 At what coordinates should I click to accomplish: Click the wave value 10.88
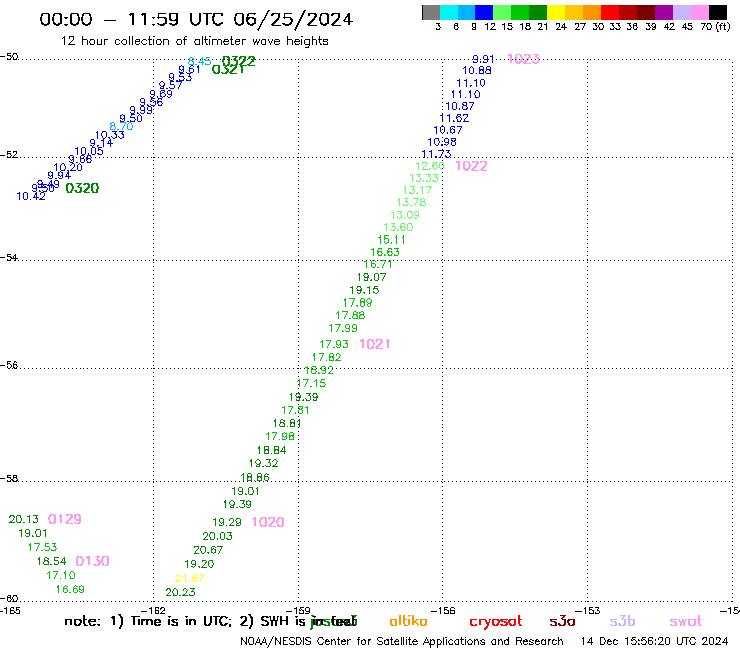(x=477, y=70)
